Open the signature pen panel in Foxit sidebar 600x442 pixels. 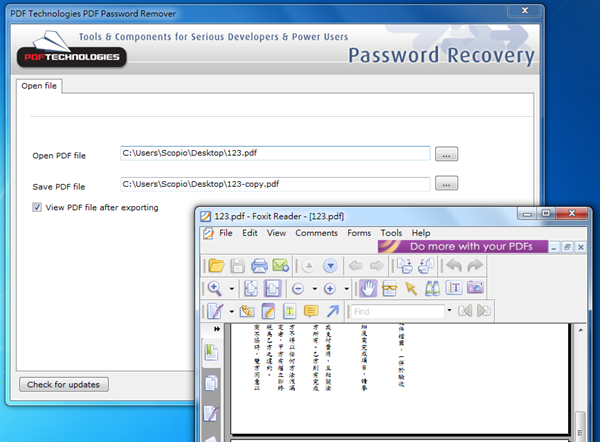(211, 414)
